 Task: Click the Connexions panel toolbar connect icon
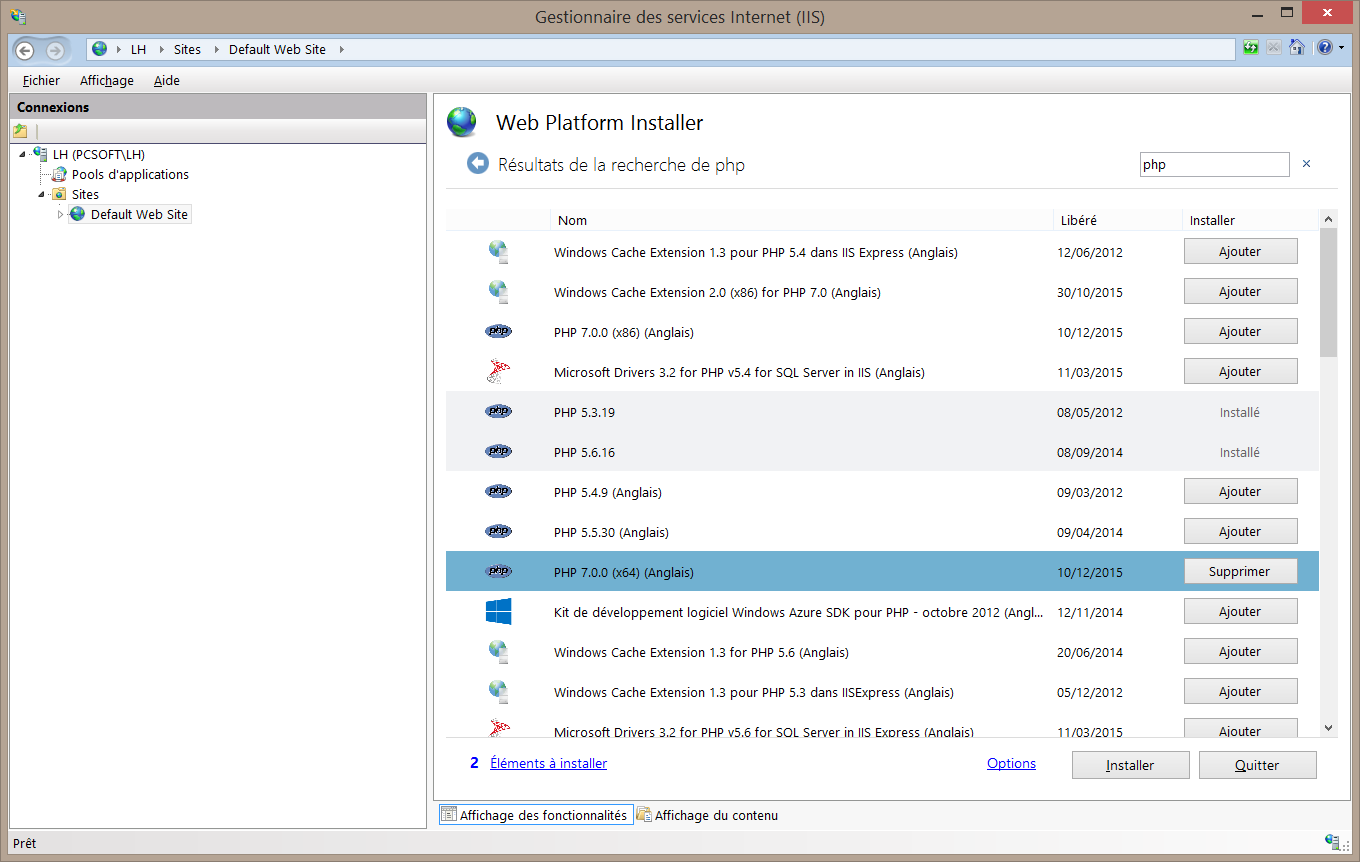(x=21, y=131)
